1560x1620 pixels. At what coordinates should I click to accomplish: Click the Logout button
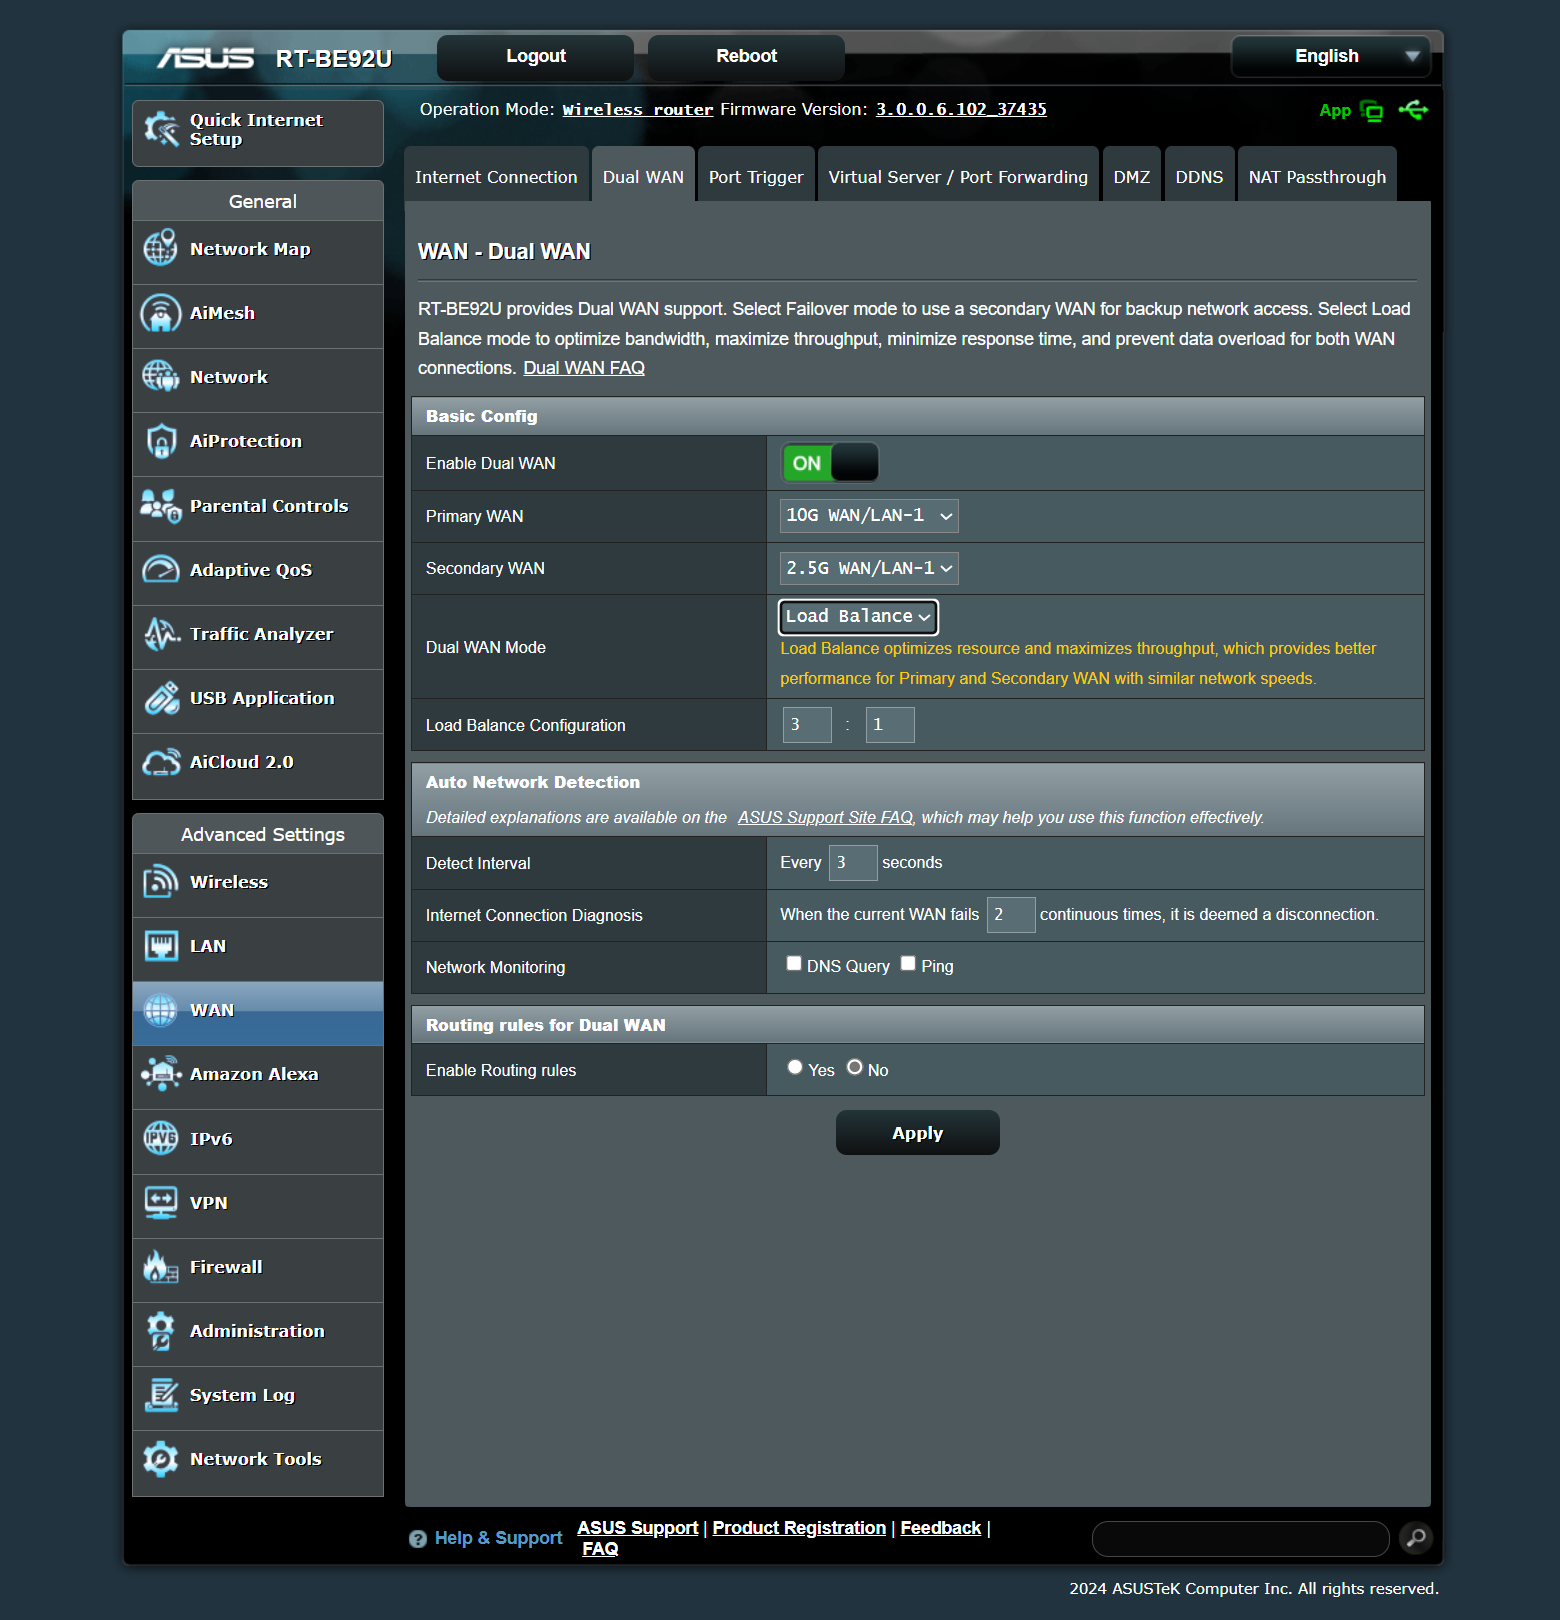click(536, 57)
